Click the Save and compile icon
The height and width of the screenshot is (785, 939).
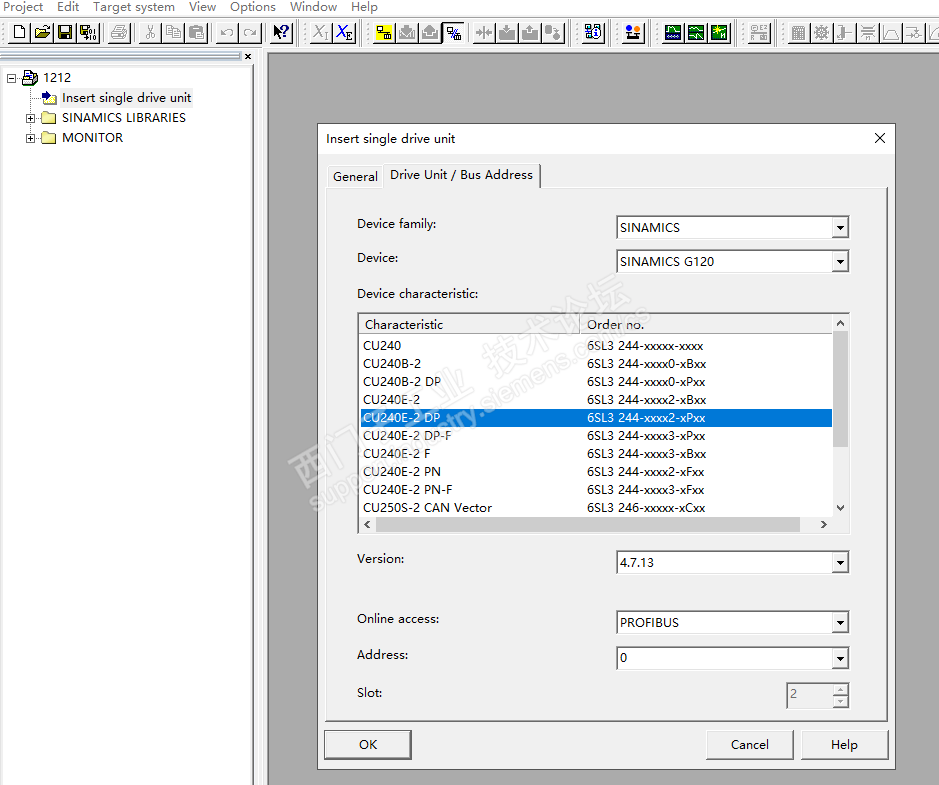click(89, 32)
